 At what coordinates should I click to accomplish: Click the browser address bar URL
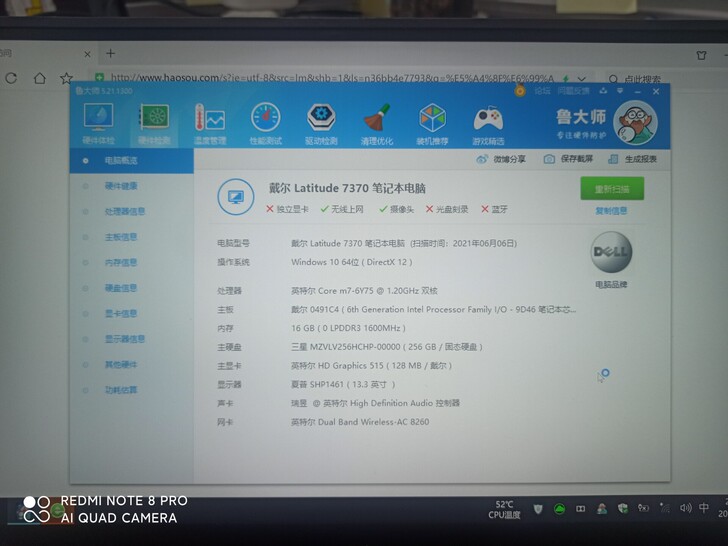tap(332, 78)
